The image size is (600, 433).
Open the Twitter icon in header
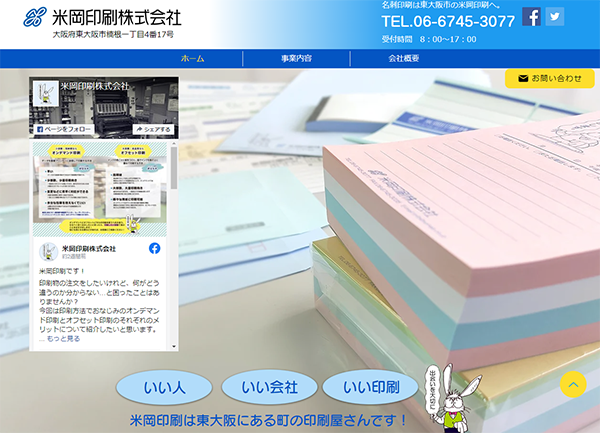(x=555, y=17)
